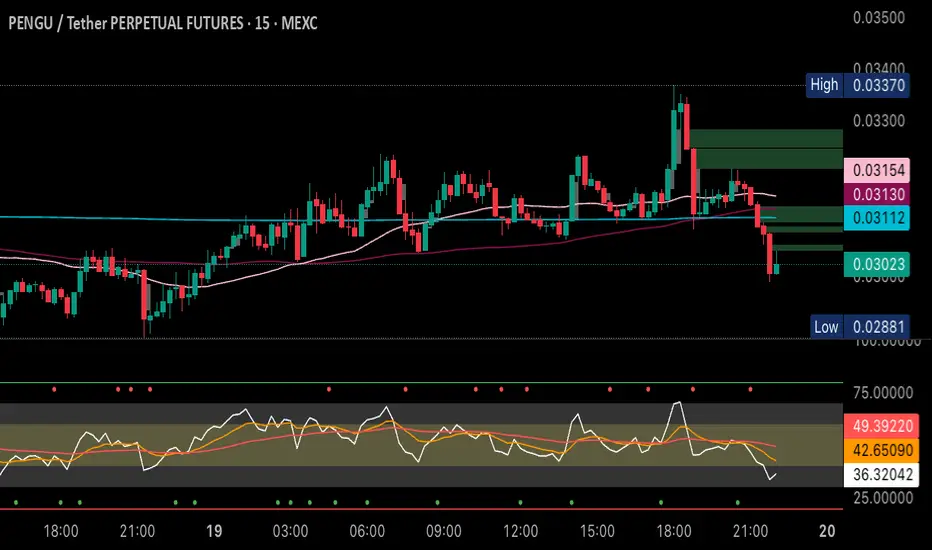Click the 0.03500 price axis value
This screenshot has width=932, height=550.
click(x=879, y=17)
